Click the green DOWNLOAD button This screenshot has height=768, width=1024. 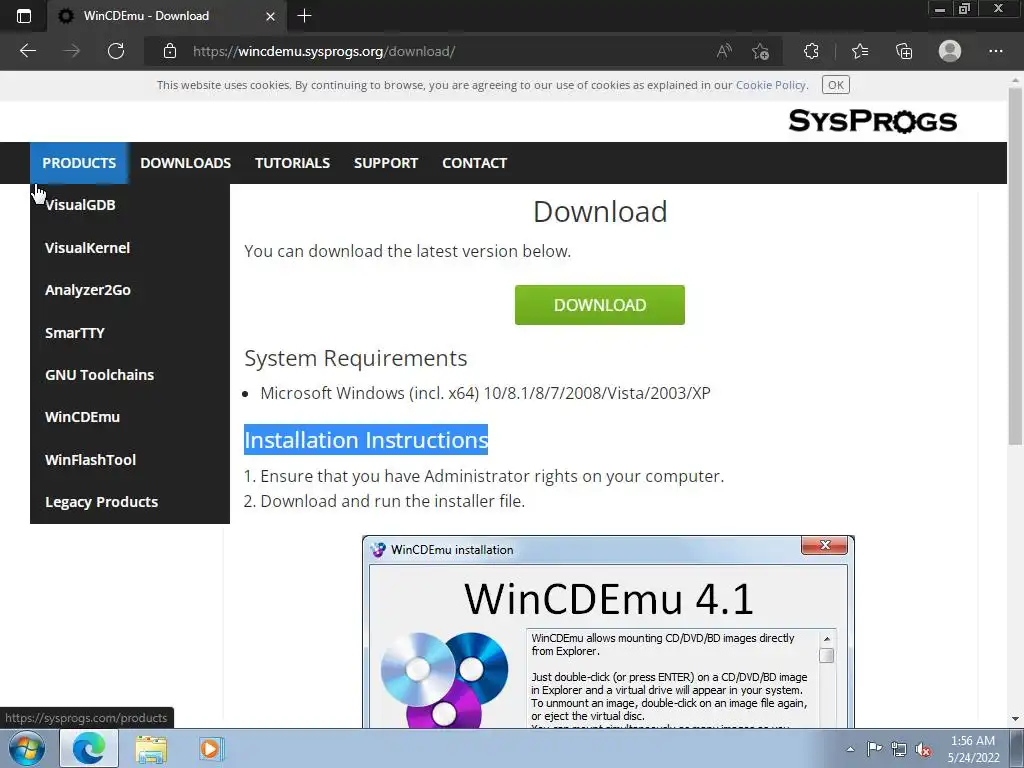[x=600, y=305]
